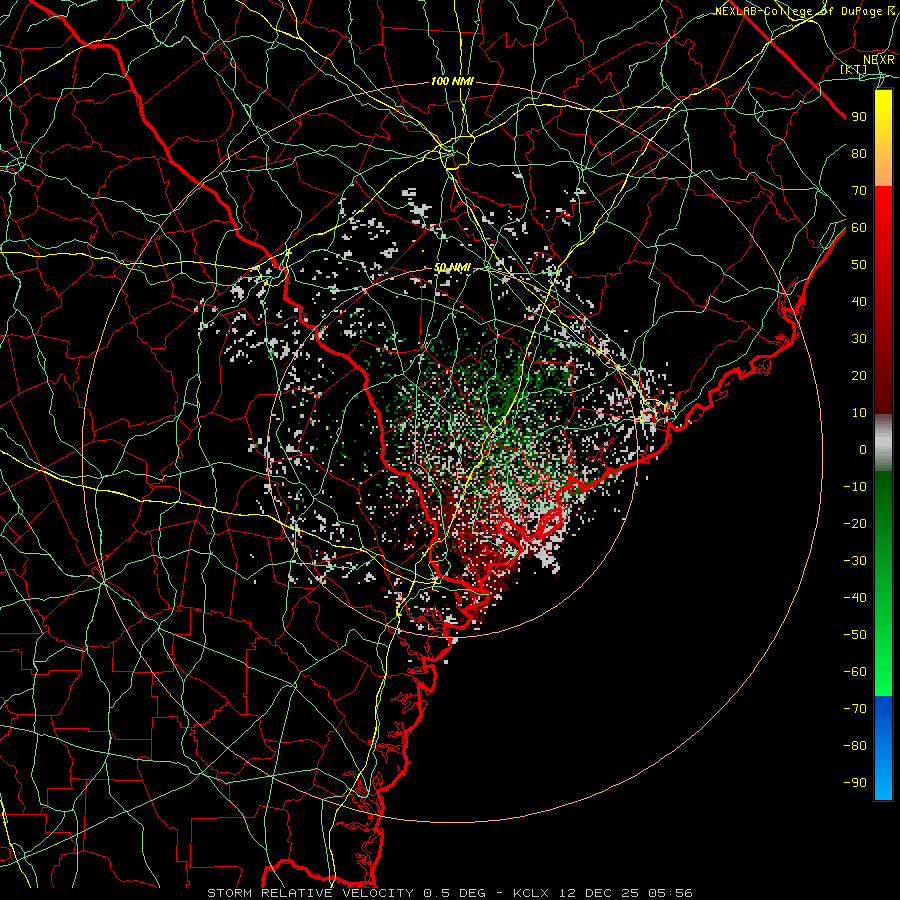
Task: Click the "60" value on velocity scale
Action: [x=859, y=227]
